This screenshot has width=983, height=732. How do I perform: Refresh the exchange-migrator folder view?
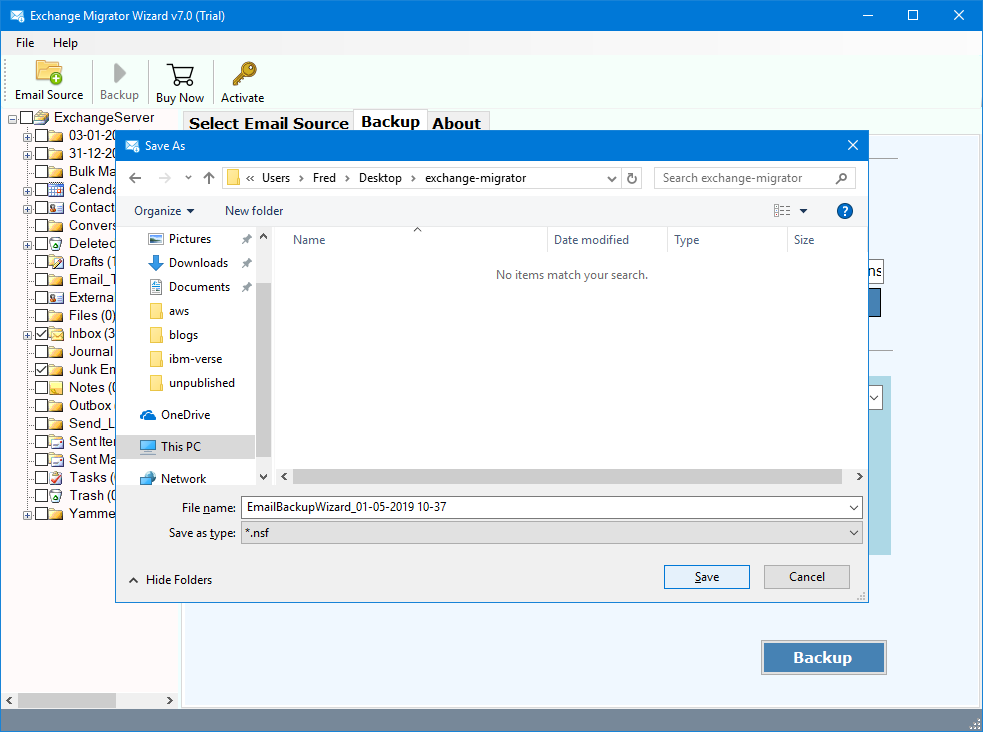[632, 178]
